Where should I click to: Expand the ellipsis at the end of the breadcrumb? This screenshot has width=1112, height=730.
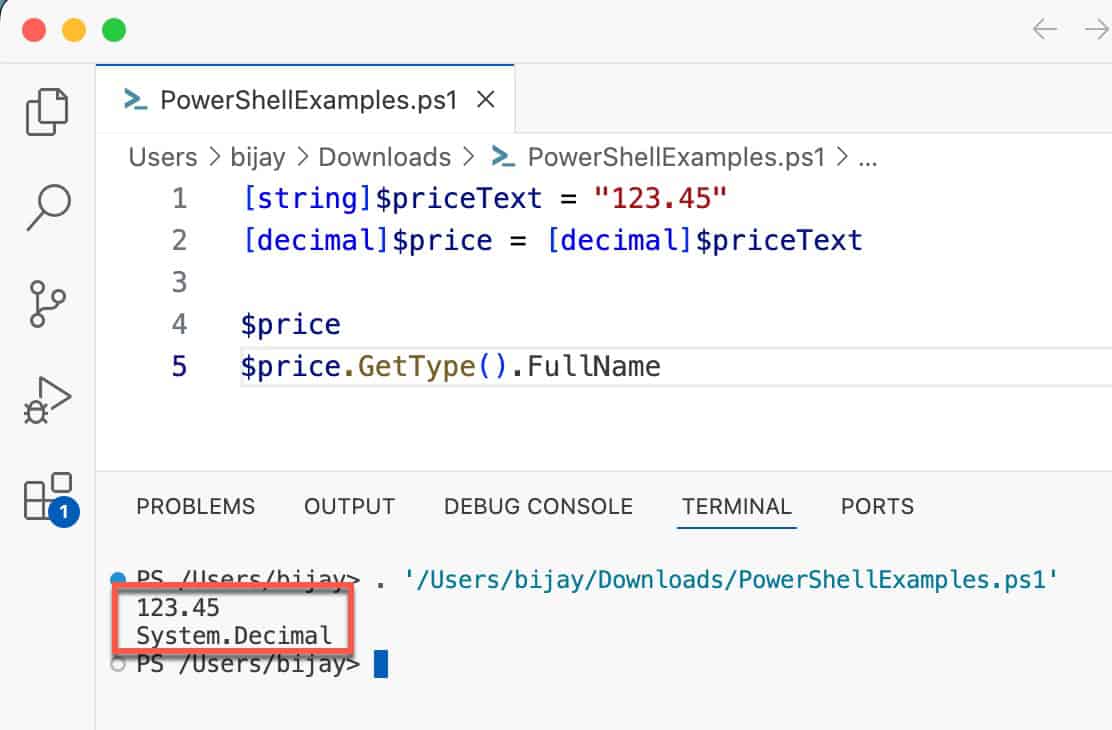868,157
